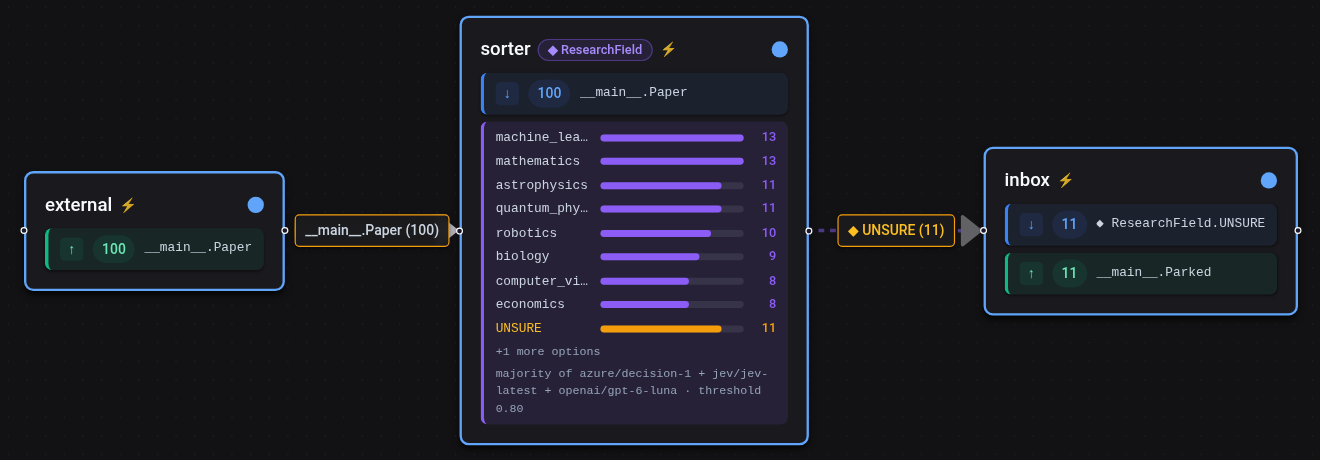The width and height of the screenshot is (1320, 460).
Task: Click the robotics progress bar
Action: tap(672, 233)
